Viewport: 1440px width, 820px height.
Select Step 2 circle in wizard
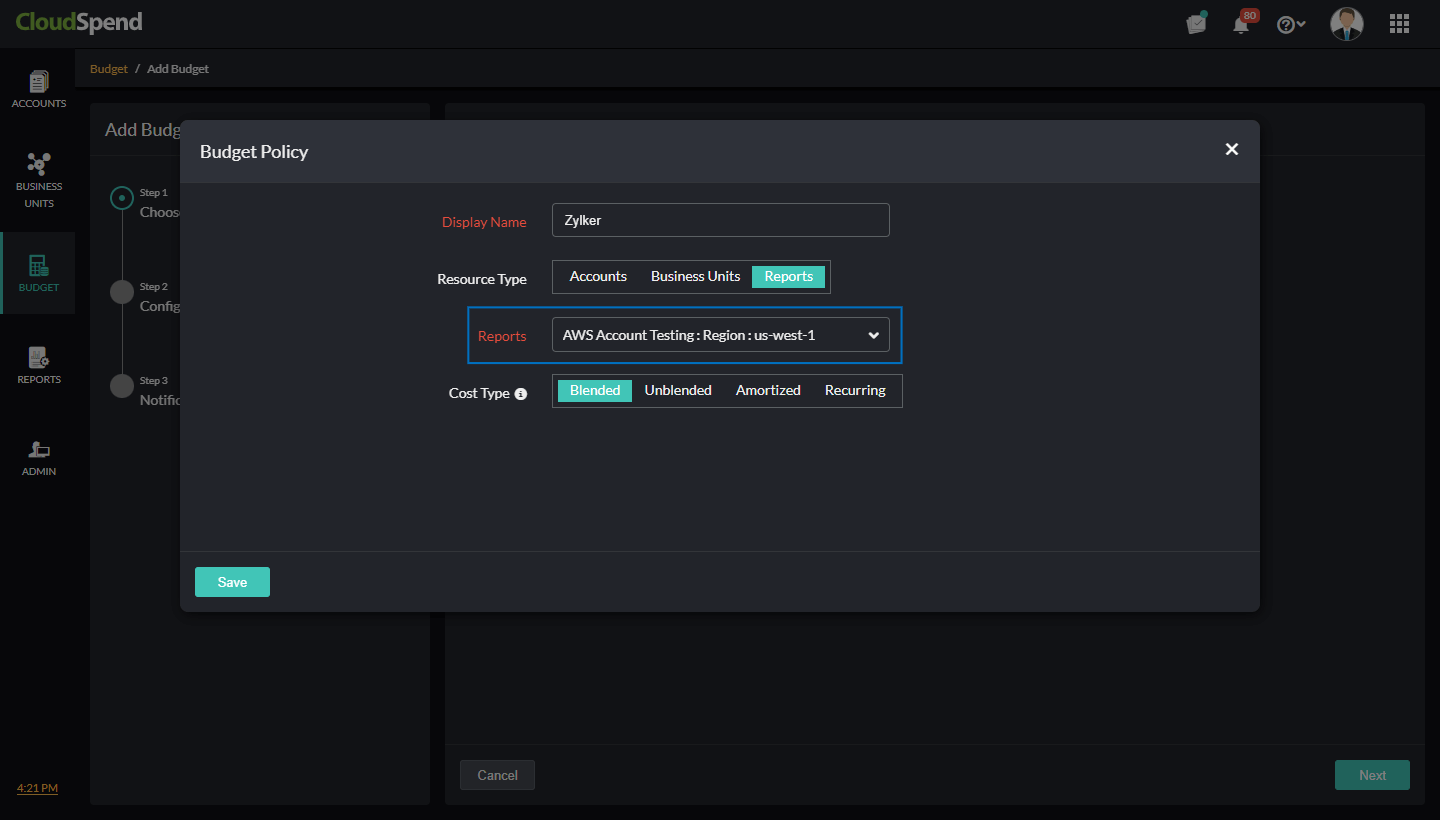pos(122,292)
